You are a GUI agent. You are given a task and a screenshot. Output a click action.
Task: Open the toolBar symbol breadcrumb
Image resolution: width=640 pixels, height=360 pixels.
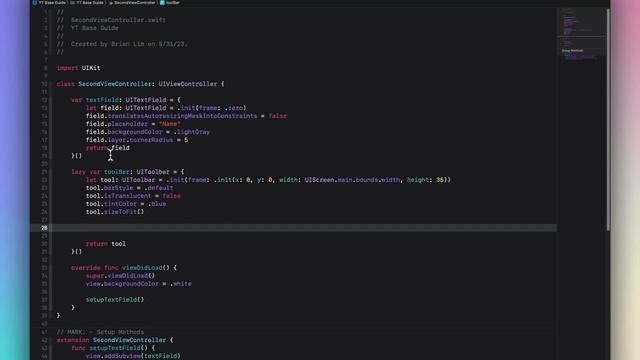coord(173,2)
